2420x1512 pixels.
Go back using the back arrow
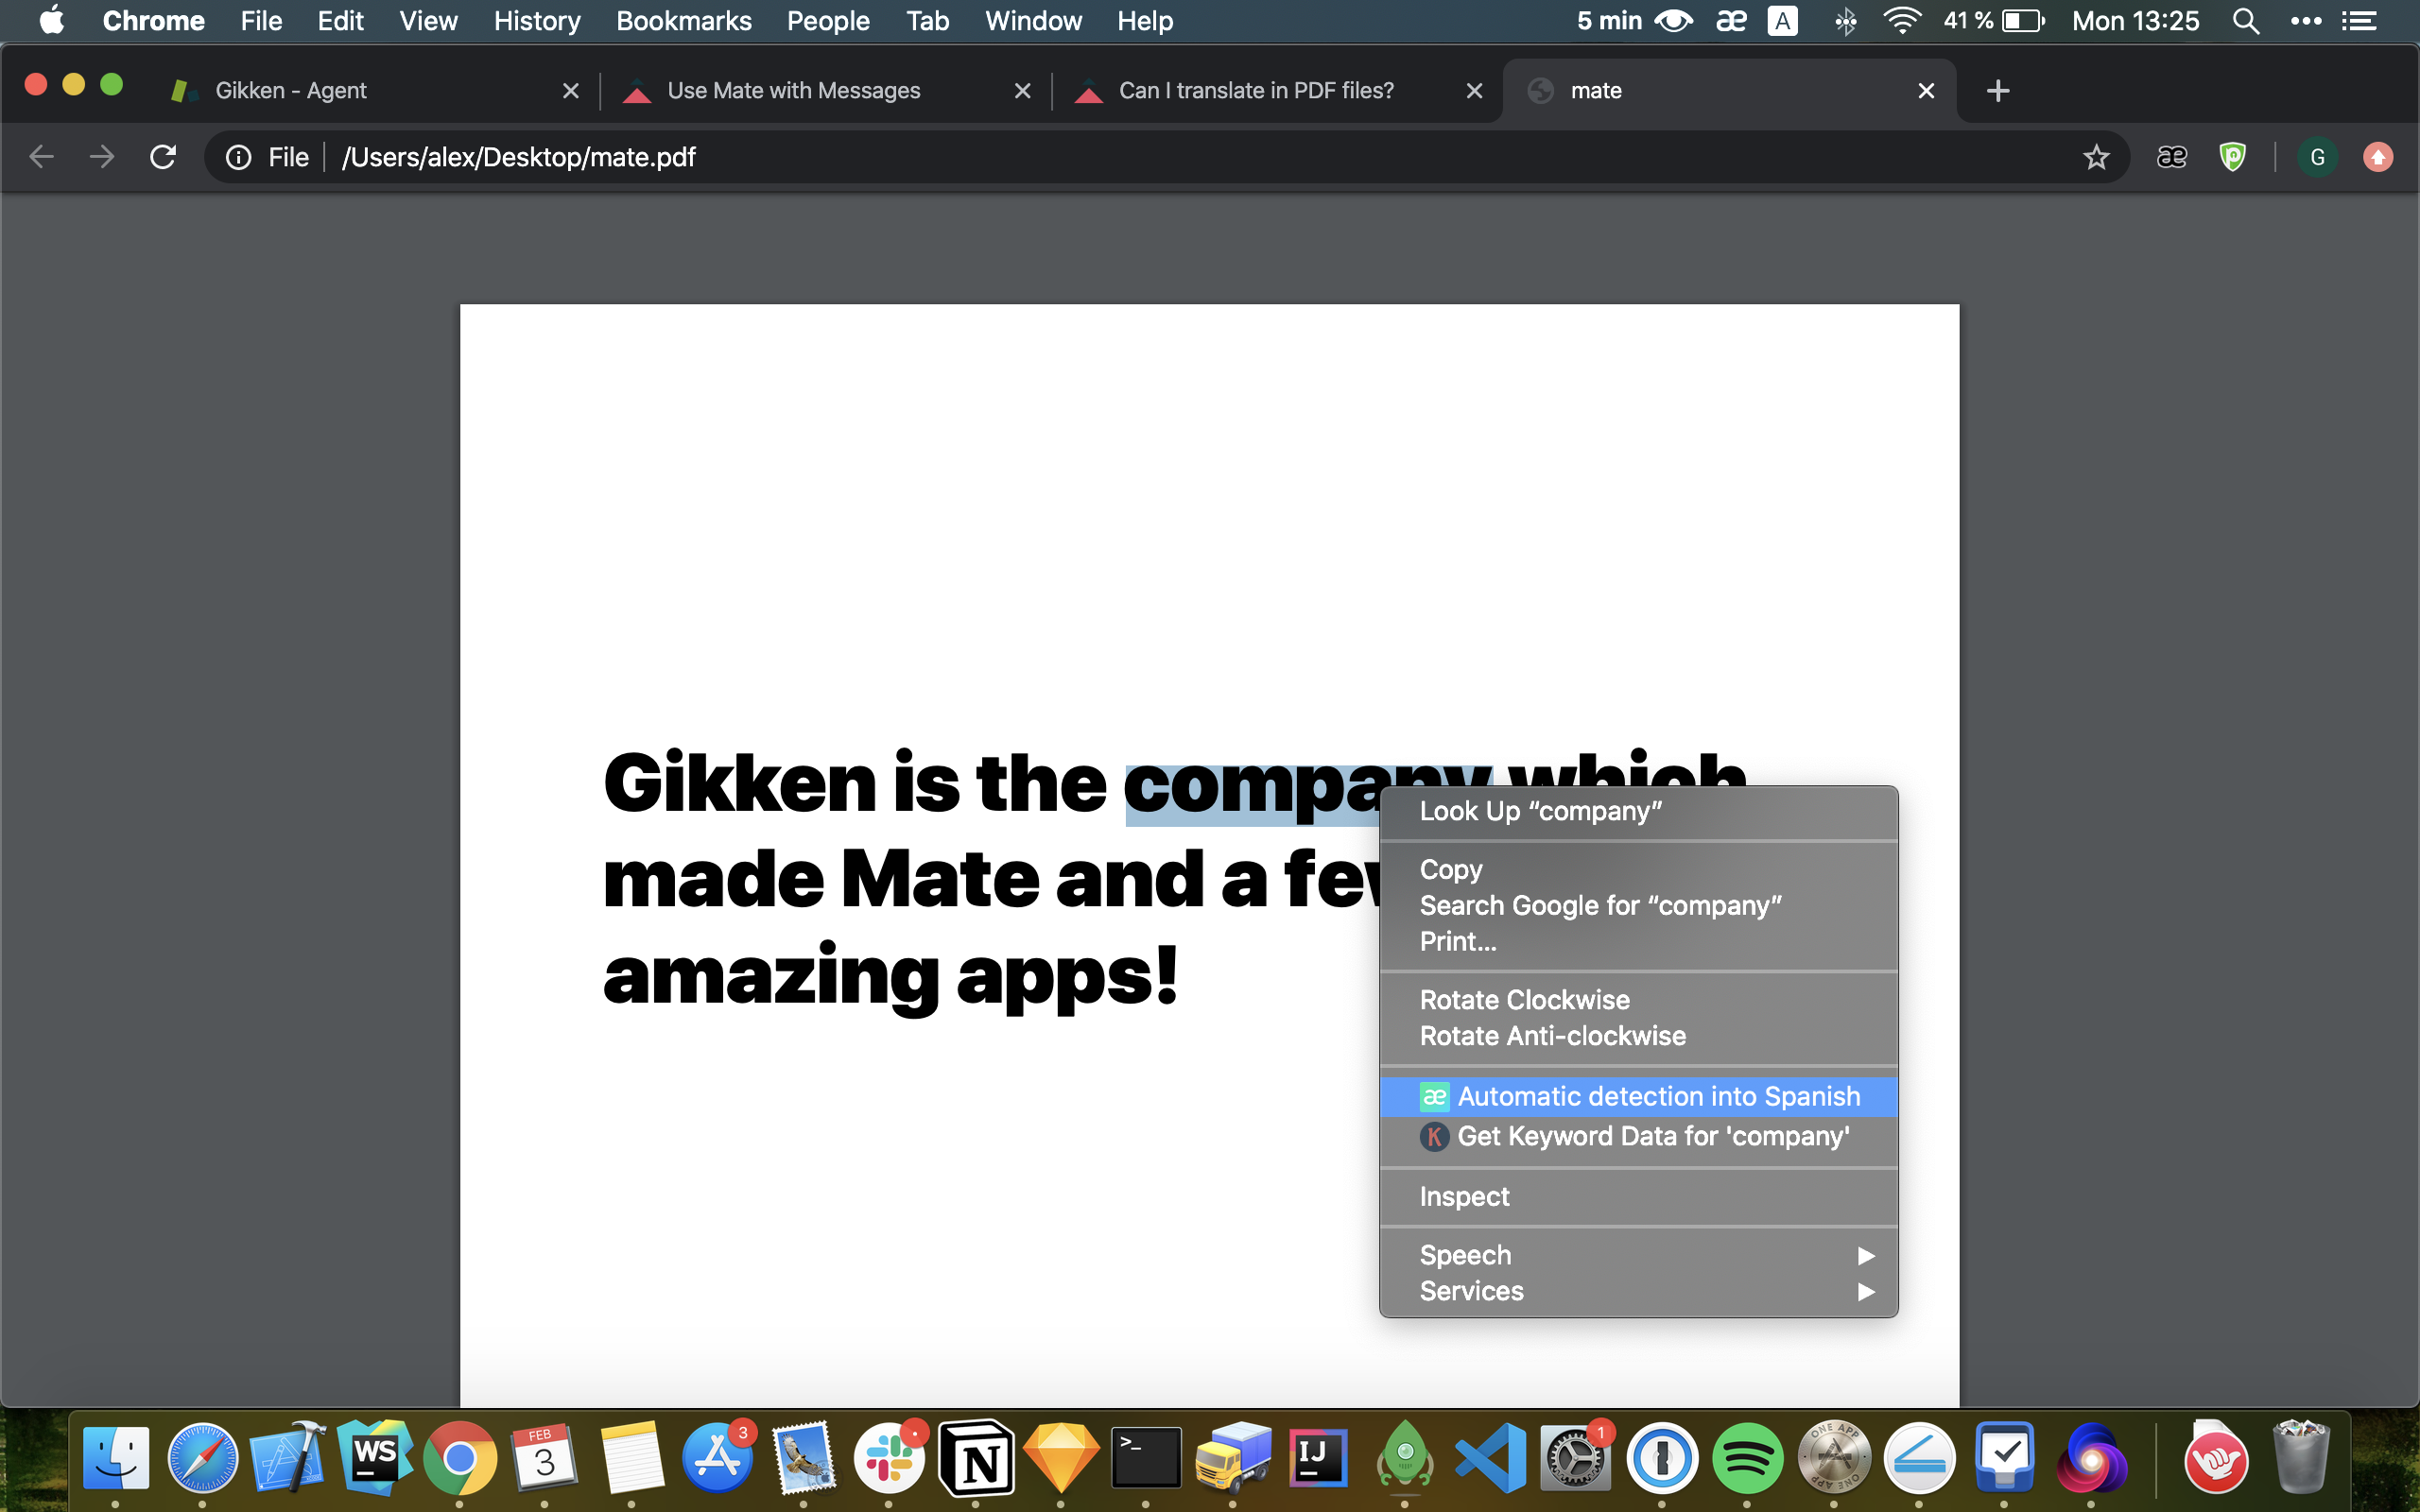point(41,157)
